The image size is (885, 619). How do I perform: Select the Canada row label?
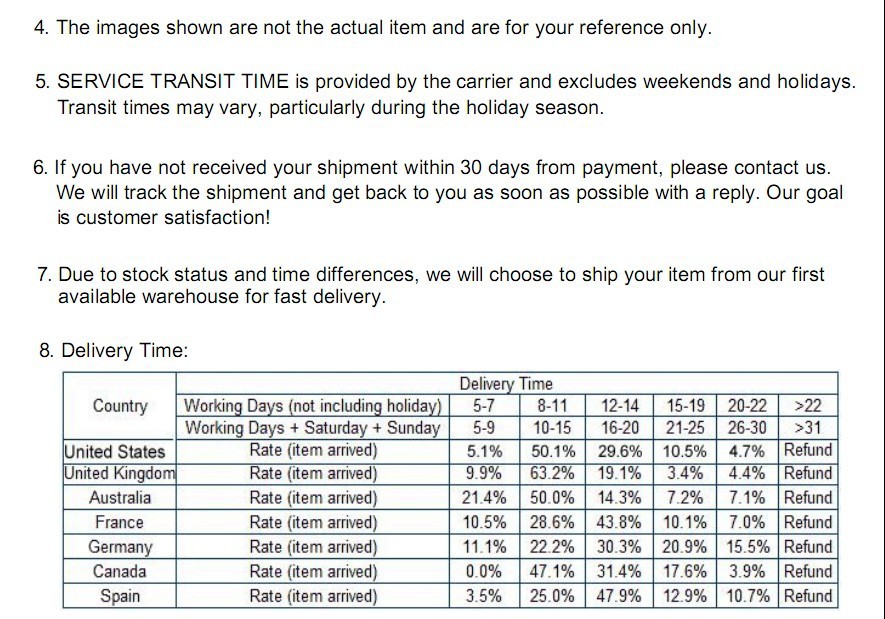[120, 572]
